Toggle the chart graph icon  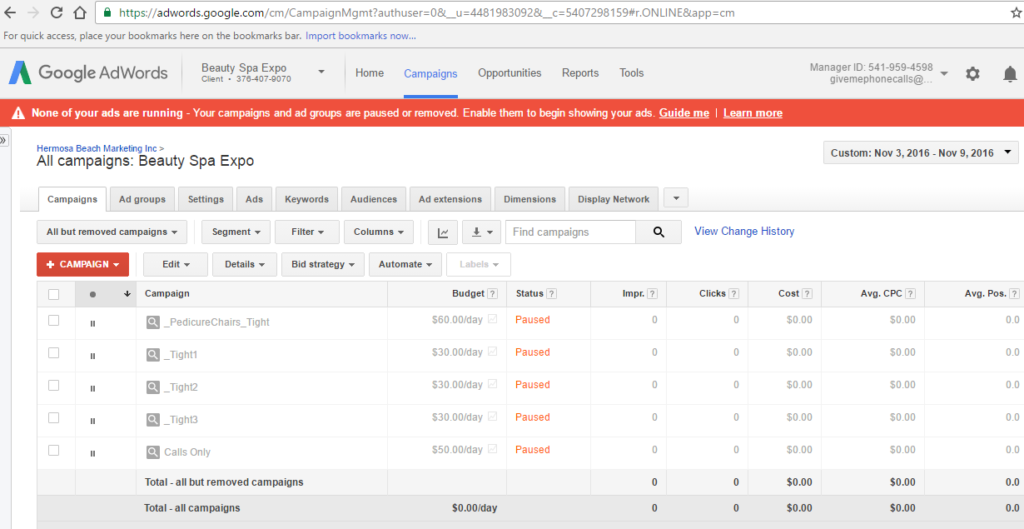(443, 232)
